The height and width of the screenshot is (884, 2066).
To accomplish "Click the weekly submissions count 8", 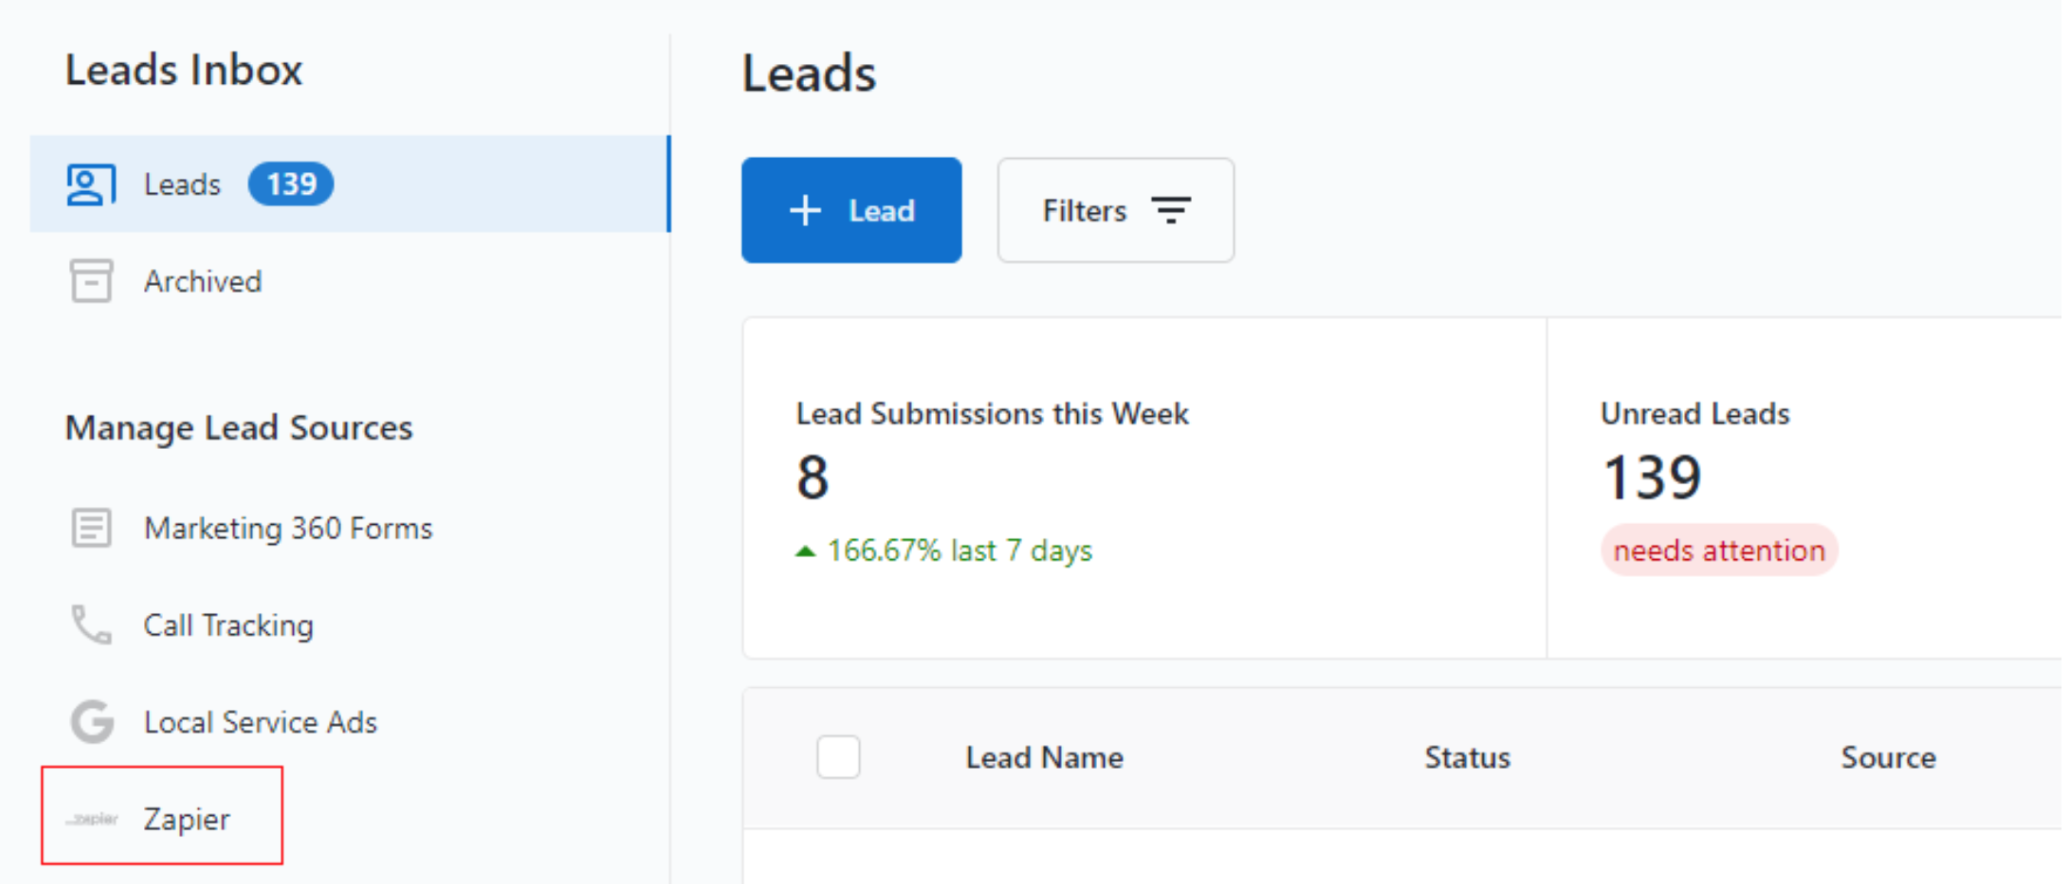I will point(813,477).
